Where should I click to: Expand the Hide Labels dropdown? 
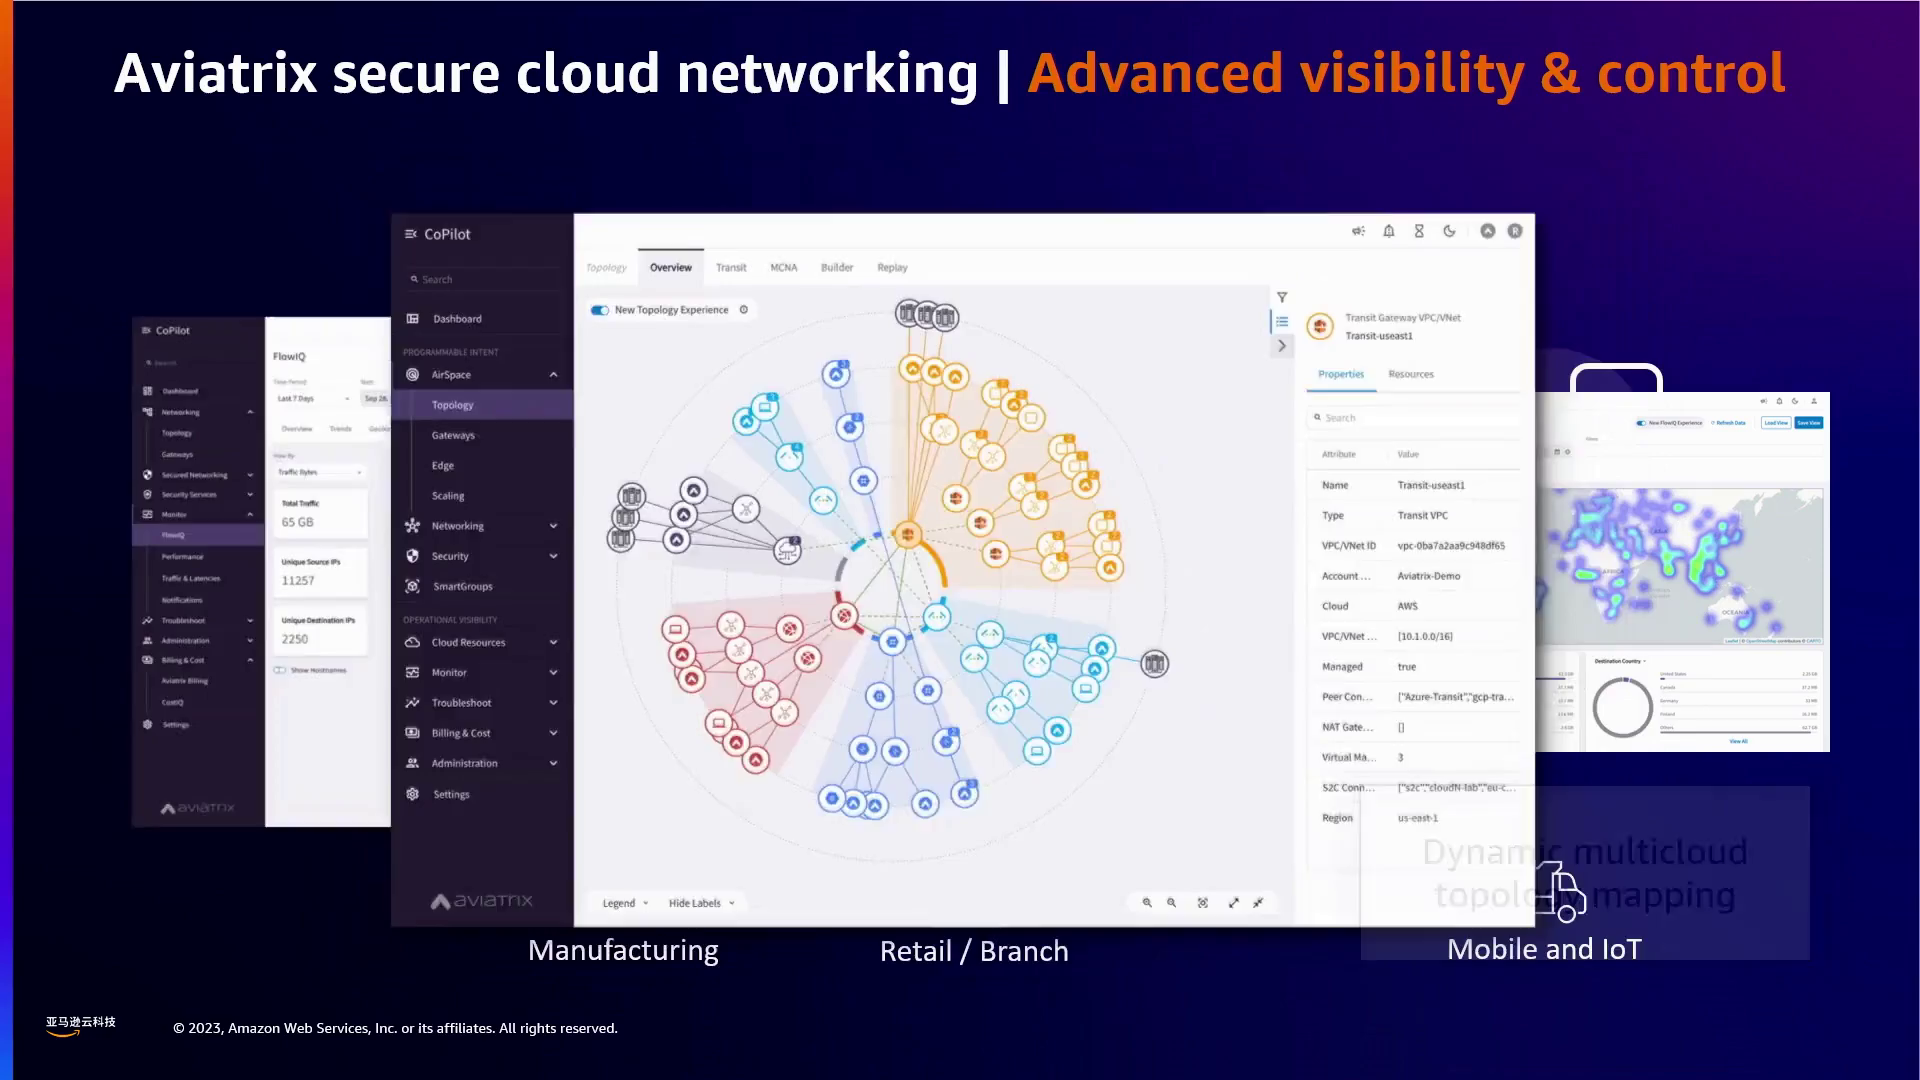point(701,903)
